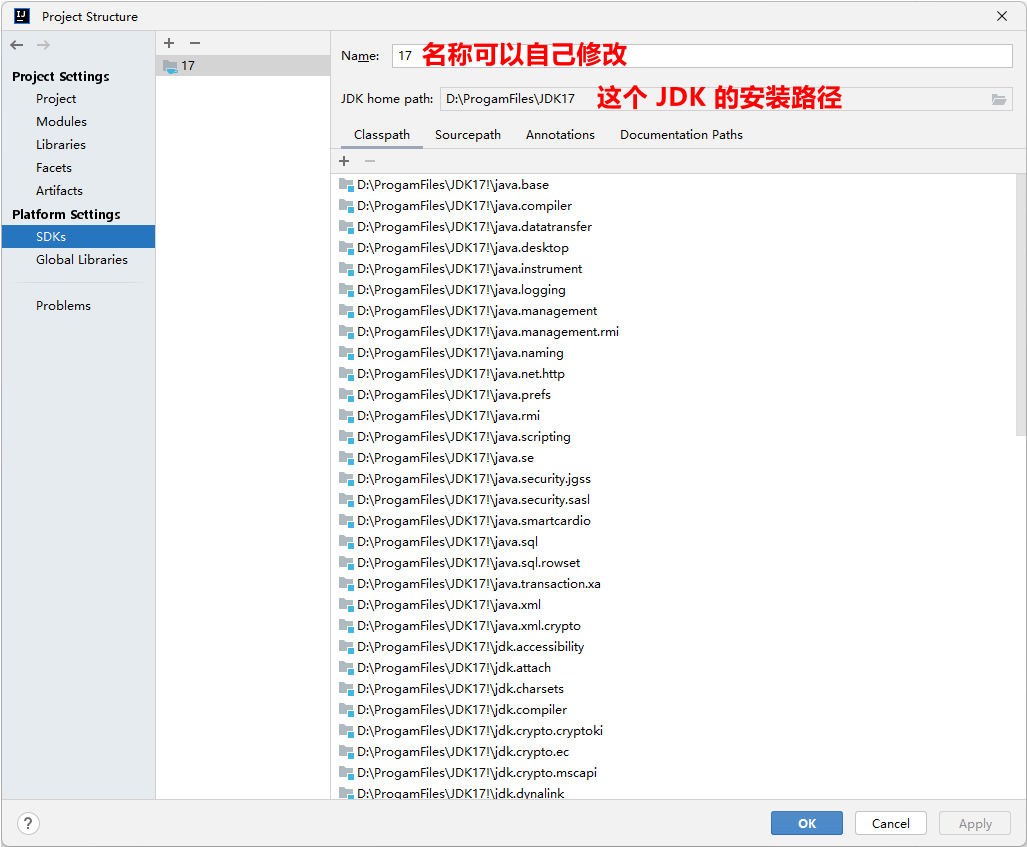
Task: Select the java.security.jgss classpath entry
Action: [x=465, y=479]
